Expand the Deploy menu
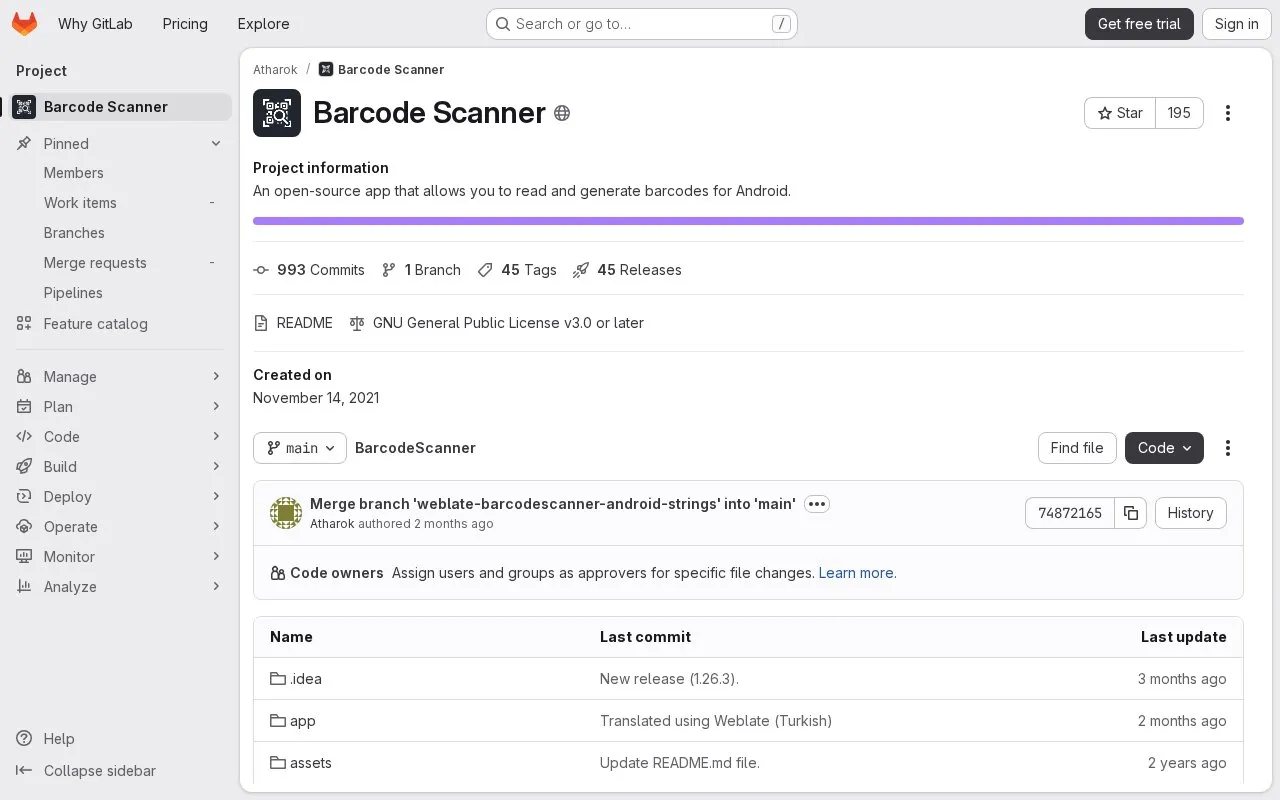Image resolution: width=1280 pixels, height=800 pixels. pyautogui.click(x=120, y=497)
